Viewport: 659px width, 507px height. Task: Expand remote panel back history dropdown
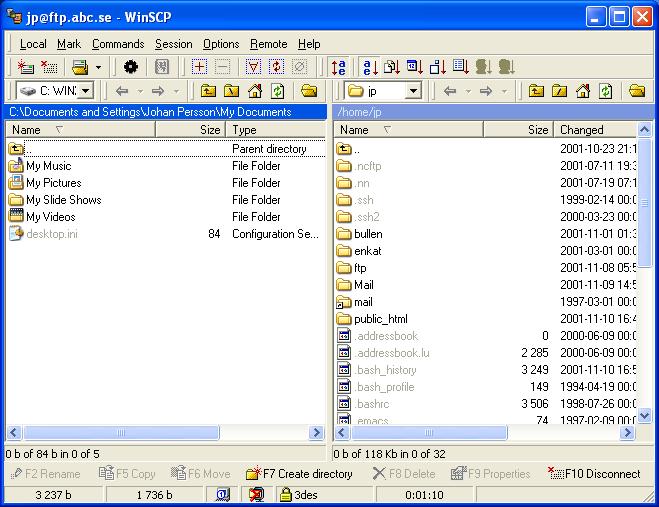click(468, 91)
